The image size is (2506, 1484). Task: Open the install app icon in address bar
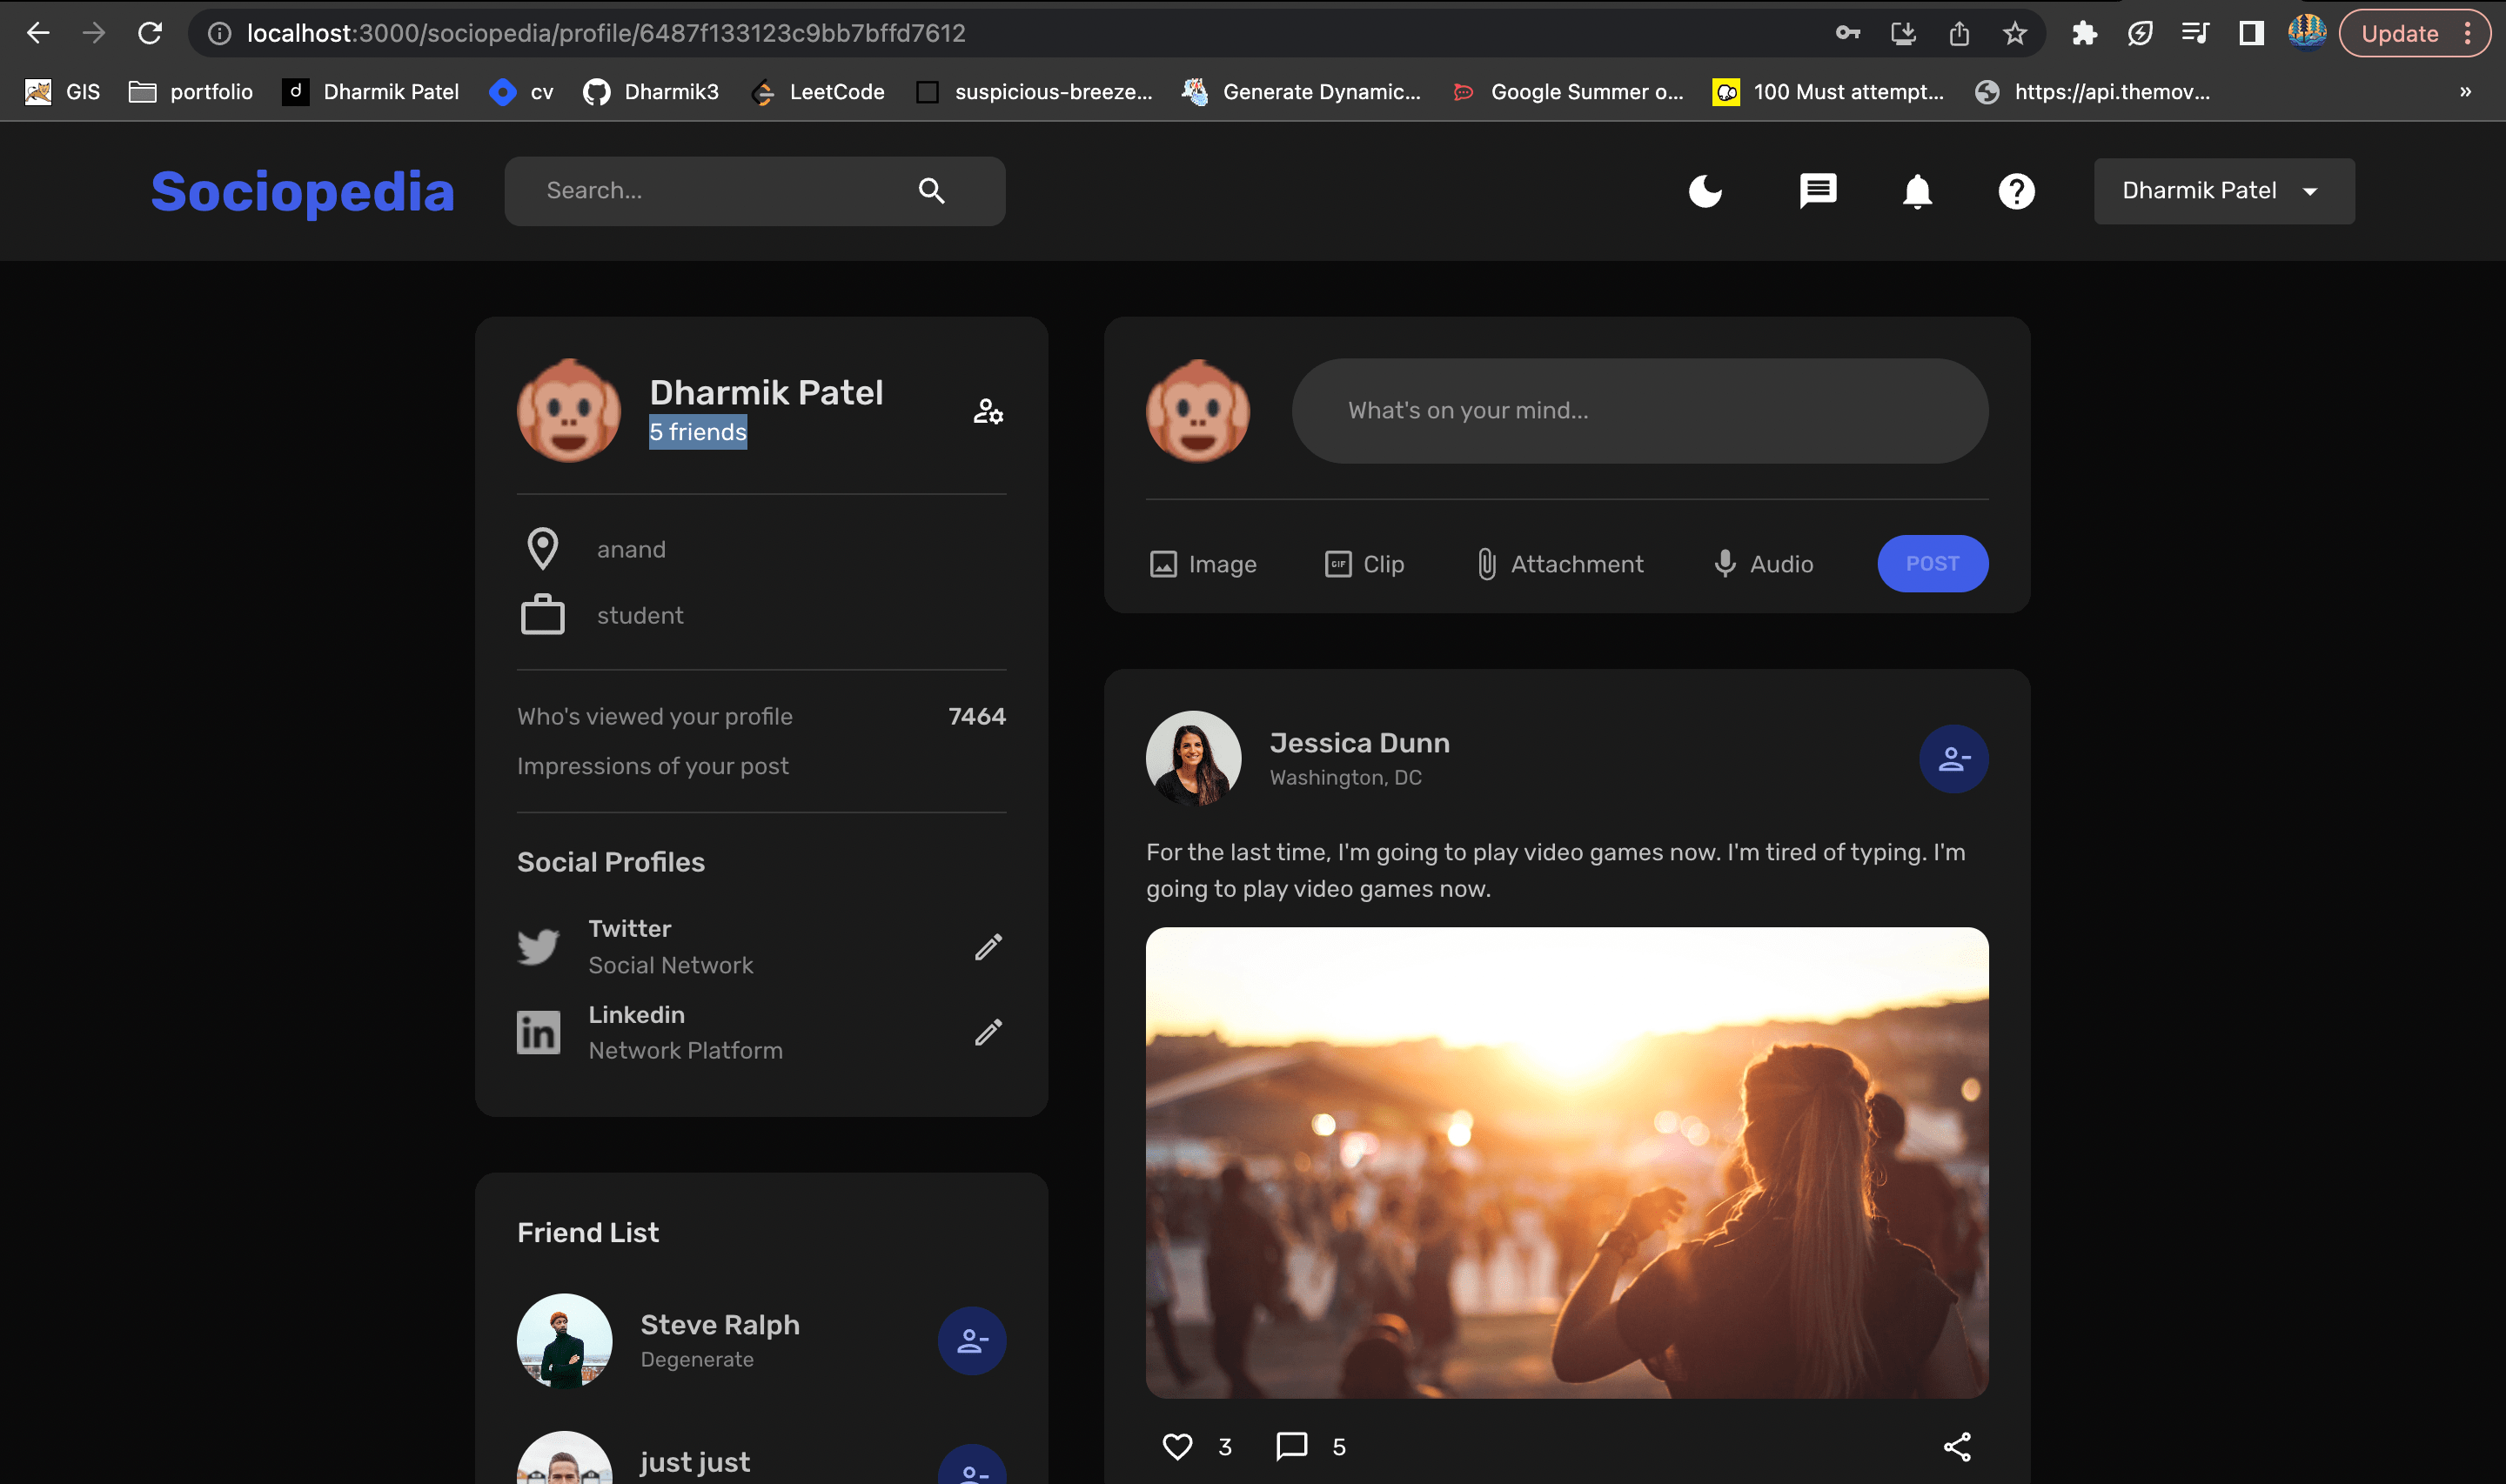click(x=1903, y=33)
